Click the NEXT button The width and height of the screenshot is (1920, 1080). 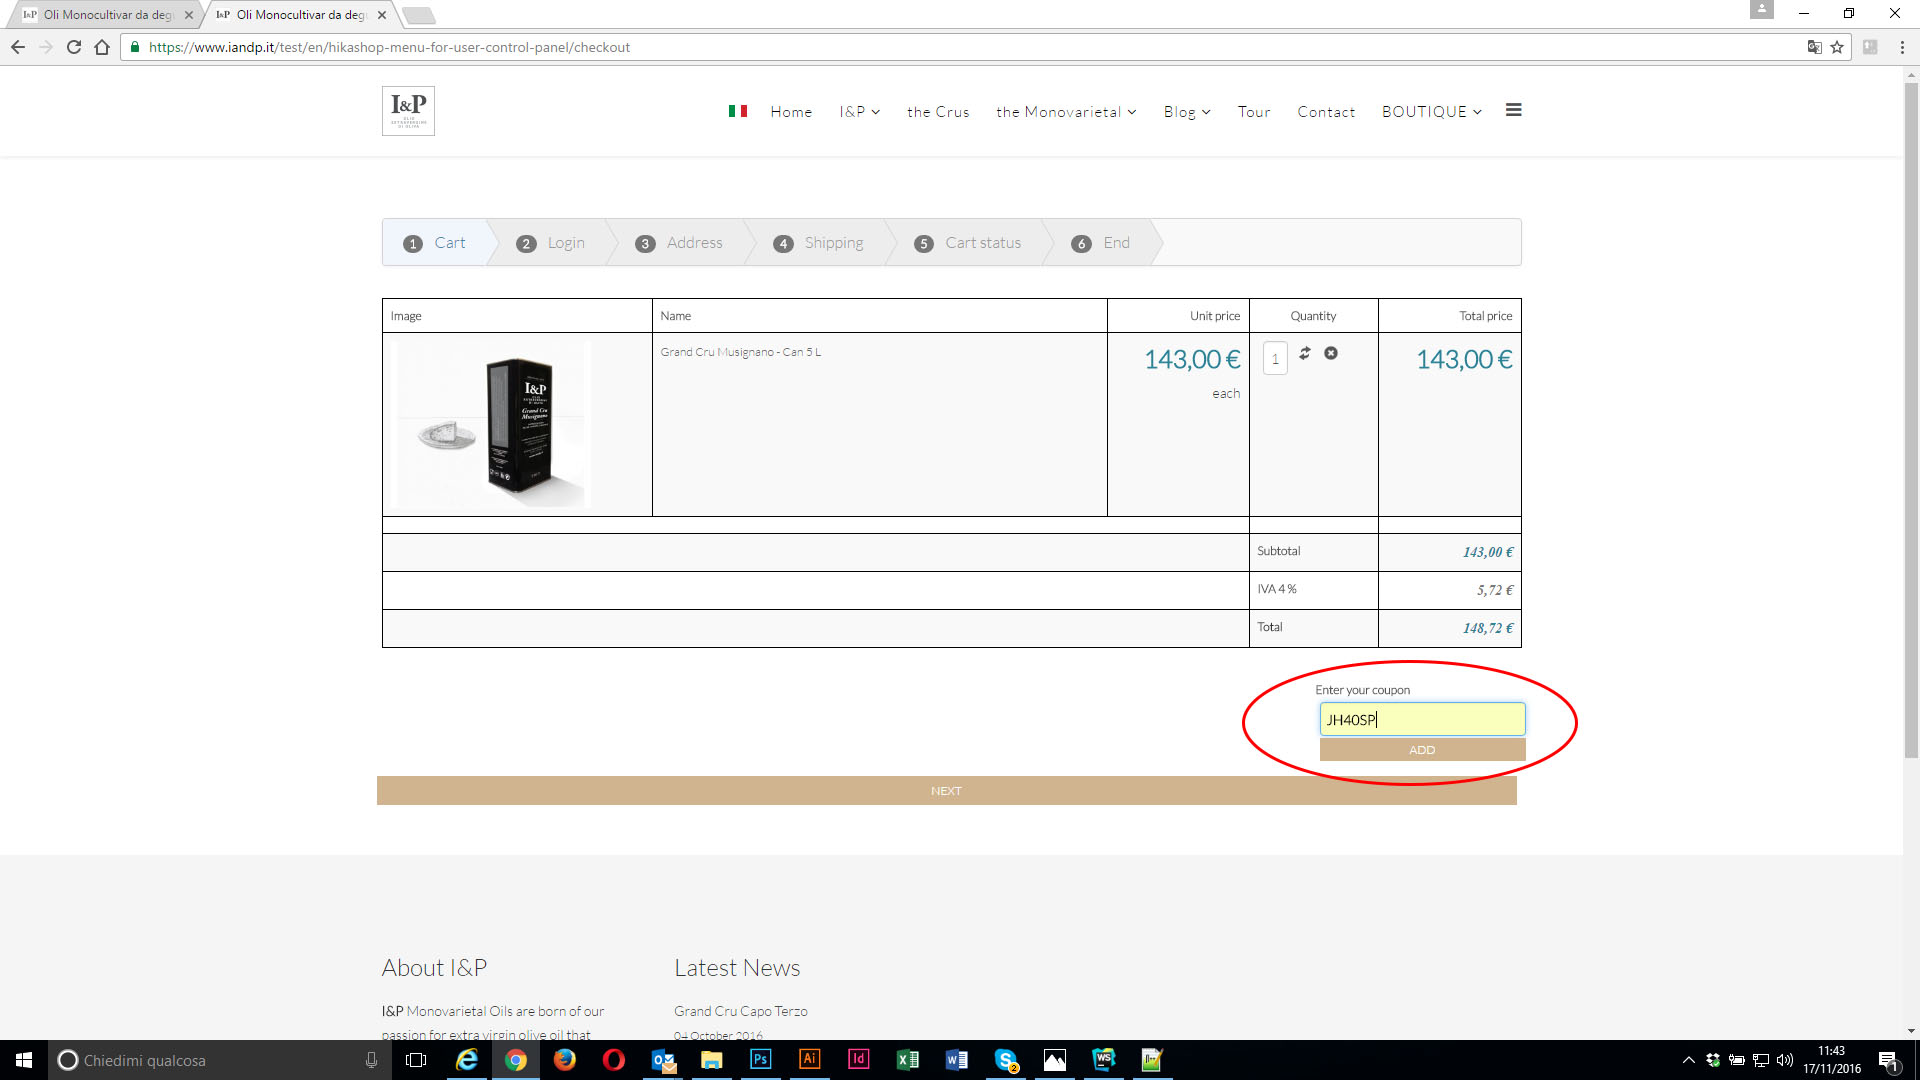pyautogui.click(x=946, y=791)
